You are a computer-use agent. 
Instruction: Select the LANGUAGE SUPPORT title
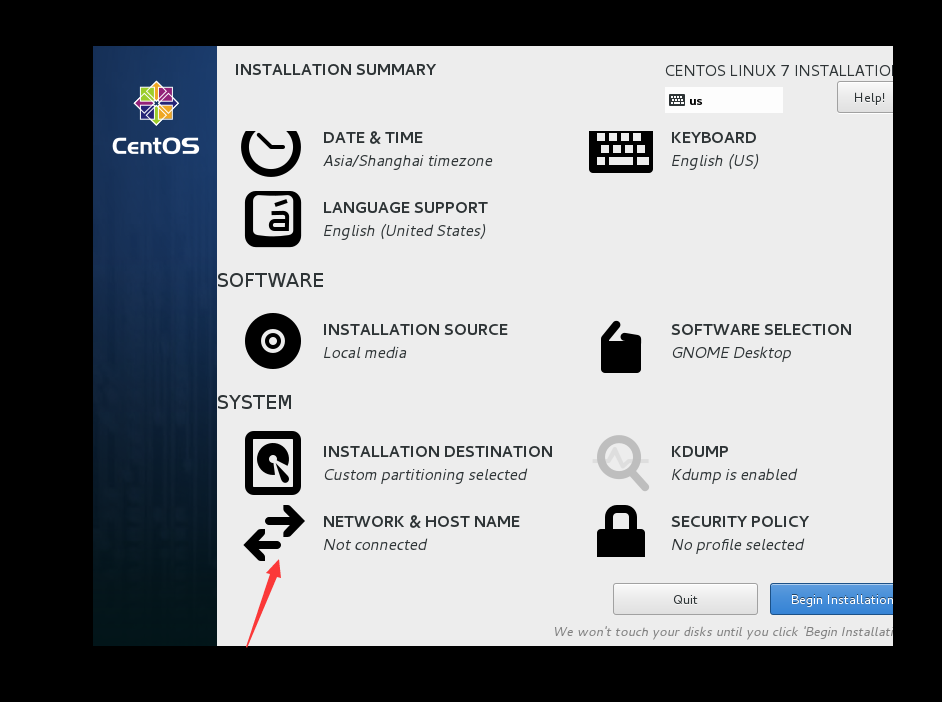coord(406,208)
